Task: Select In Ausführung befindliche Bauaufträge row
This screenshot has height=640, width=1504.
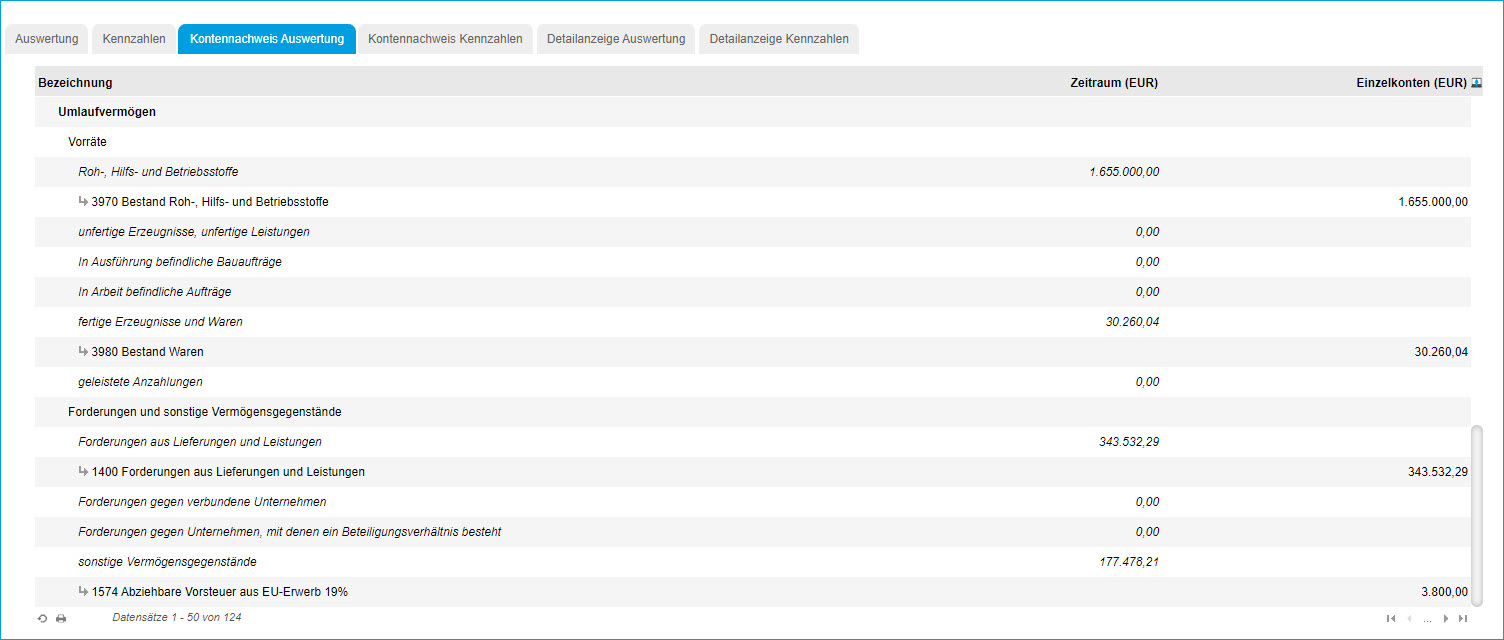Action: pos(753,262)
